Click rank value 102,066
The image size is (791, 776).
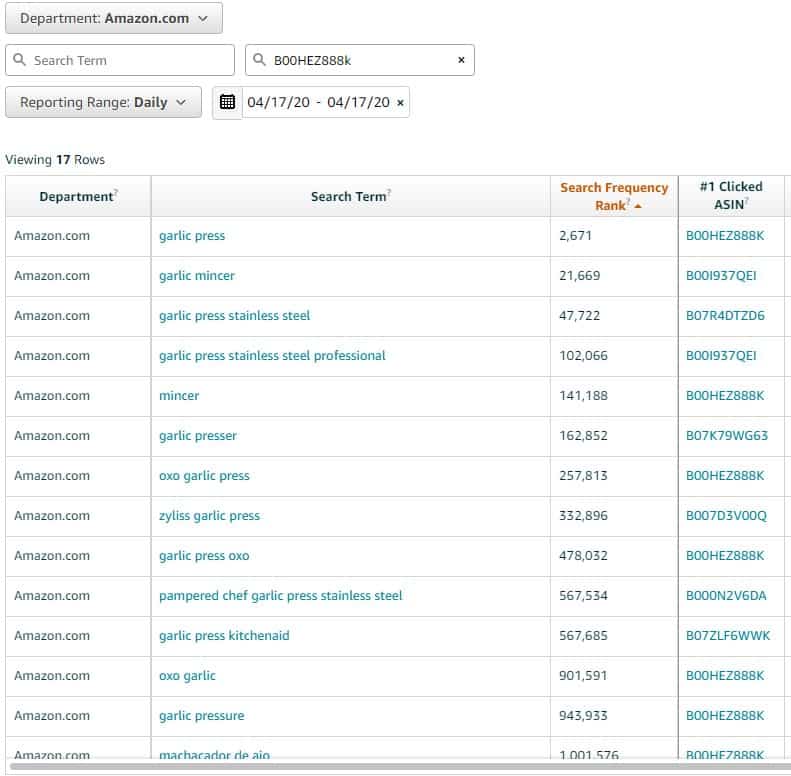pos(584,356)
